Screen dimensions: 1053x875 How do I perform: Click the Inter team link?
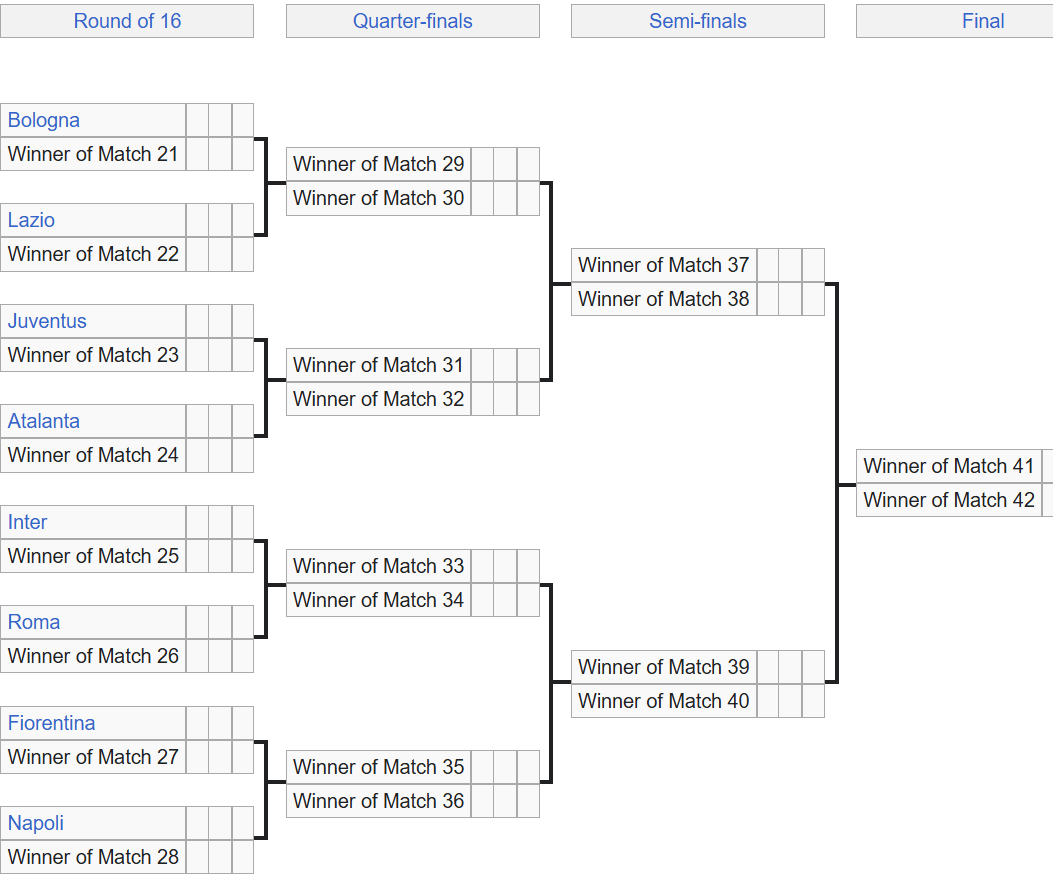click(x=28, y=522)
